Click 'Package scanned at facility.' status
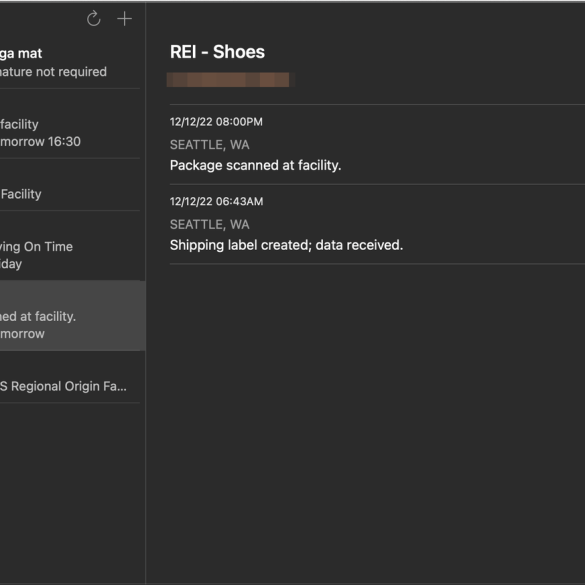The image size is (585, 585). pos(256,165)
